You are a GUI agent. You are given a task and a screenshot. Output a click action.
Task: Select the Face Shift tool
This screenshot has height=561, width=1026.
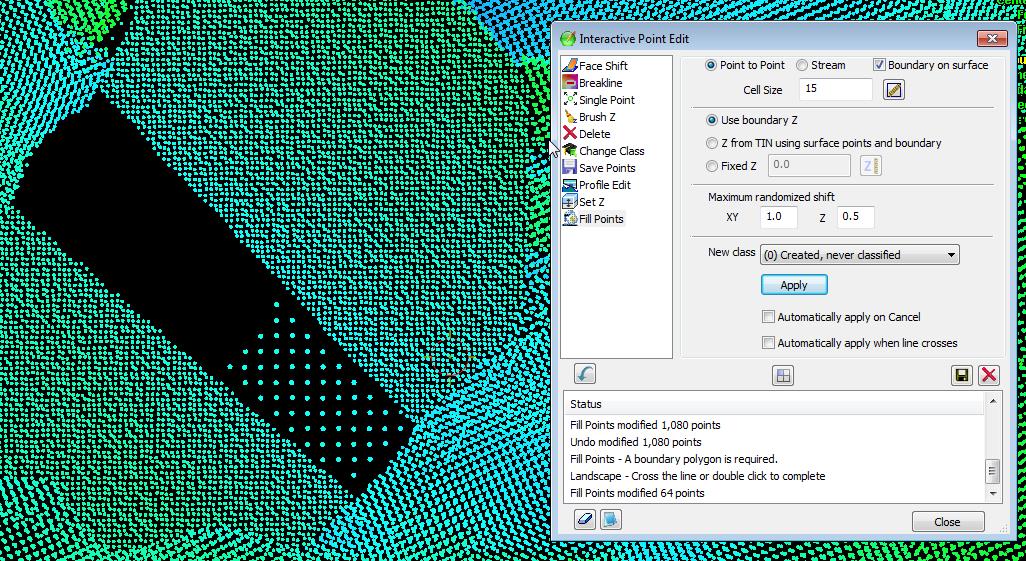[x=595, y=65]
